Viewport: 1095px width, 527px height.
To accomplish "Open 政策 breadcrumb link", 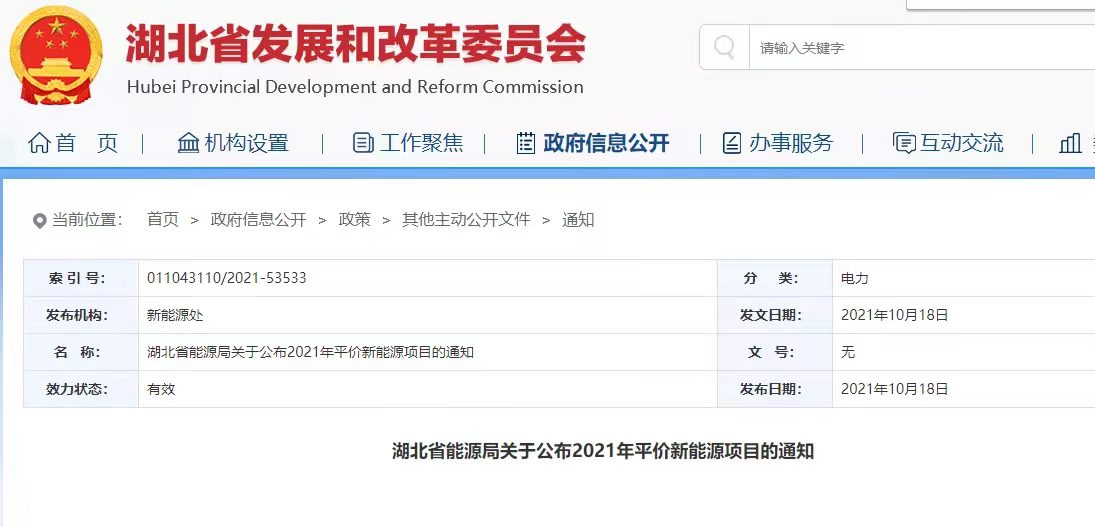I will coord(354,219).
